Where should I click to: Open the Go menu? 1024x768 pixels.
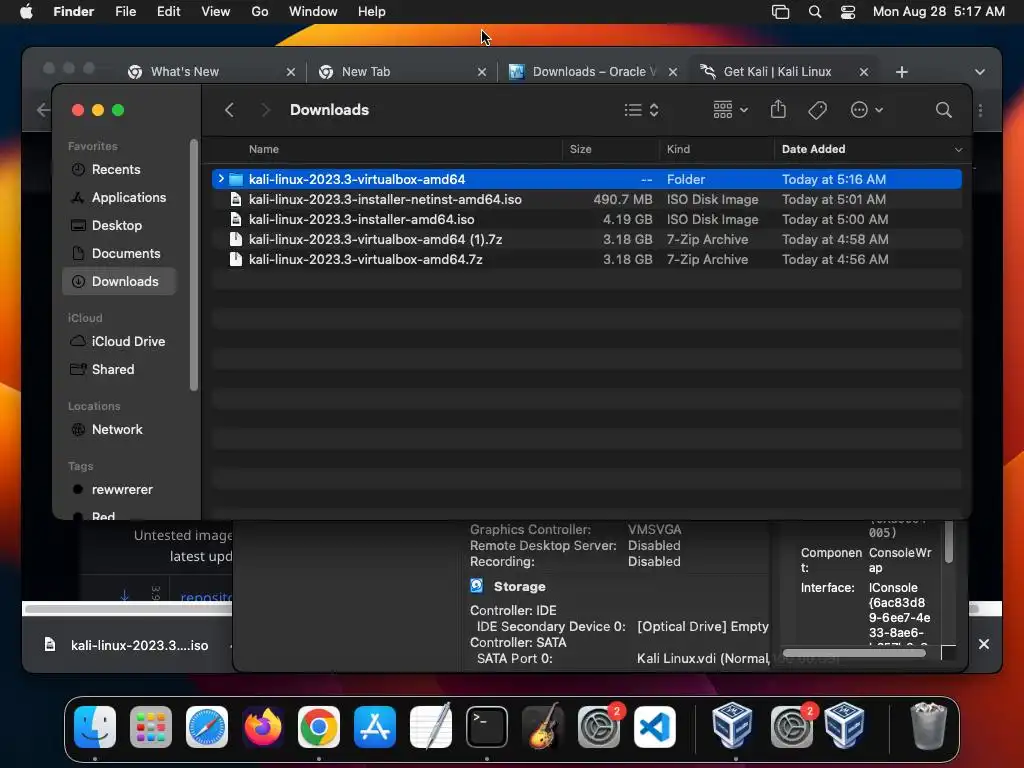260,12
